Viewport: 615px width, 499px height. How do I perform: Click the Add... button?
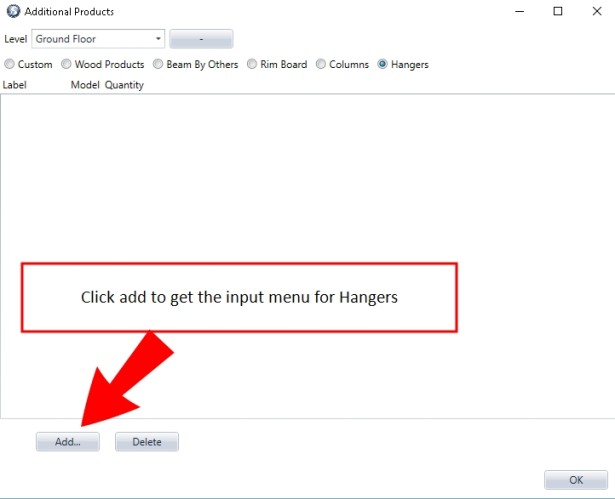tap(68, 442)
